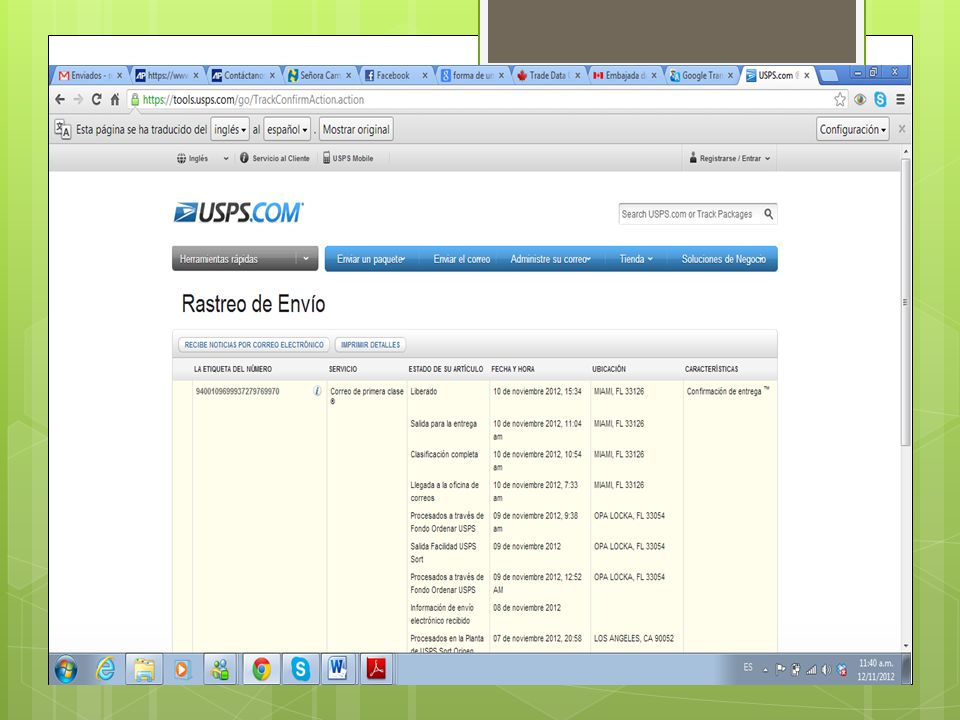Image resolution: width=960 pixels, height=720 pixels.
Task: Click the volume speaker tray icon
Action: click(x=827, y=669)
